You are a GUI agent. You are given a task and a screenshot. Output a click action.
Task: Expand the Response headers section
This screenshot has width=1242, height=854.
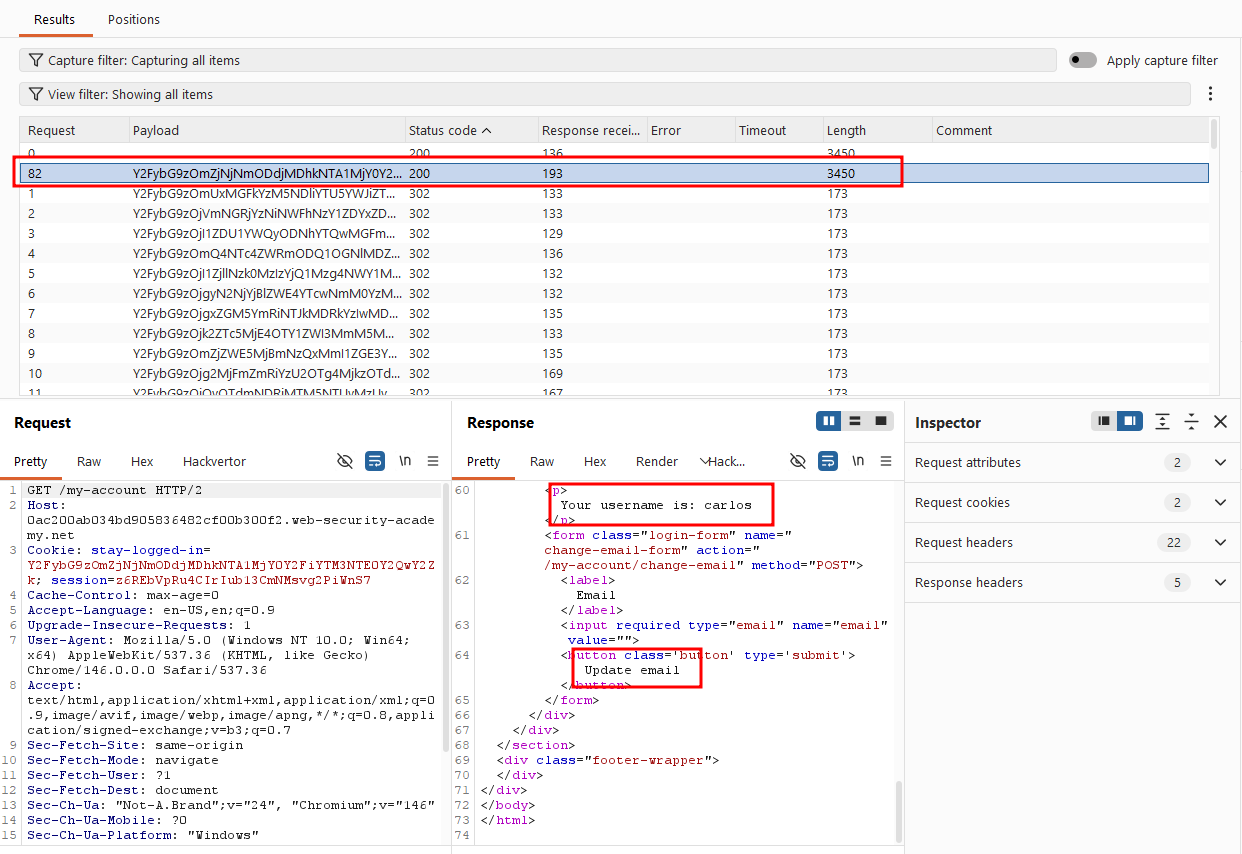tap(1072, 582)
